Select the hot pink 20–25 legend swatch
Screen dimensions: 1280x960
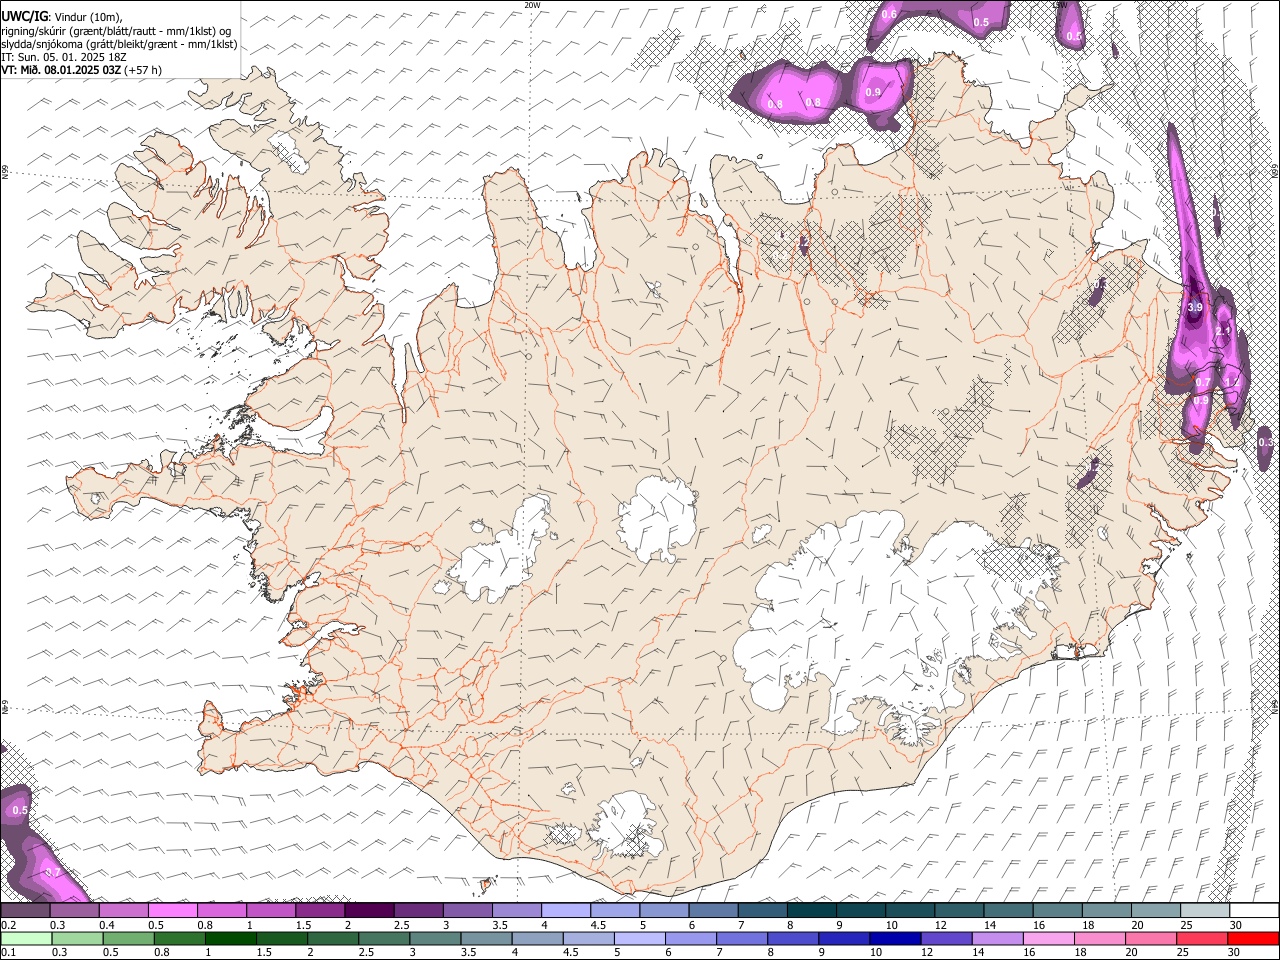tap(1150, 938)
